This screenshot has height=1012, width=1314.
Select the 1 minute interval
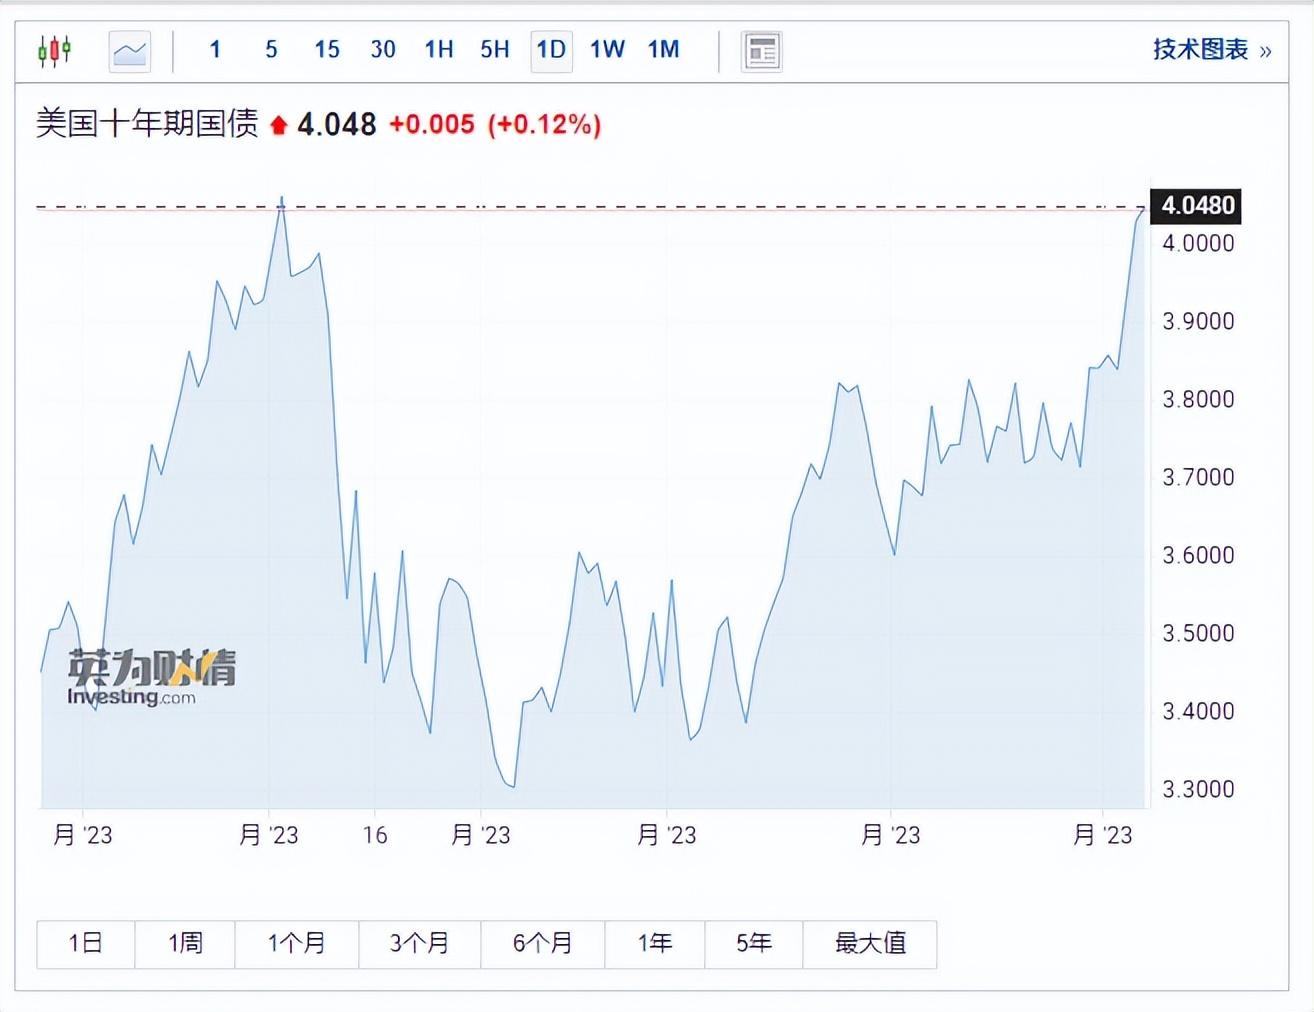click(x=215, y=49)
